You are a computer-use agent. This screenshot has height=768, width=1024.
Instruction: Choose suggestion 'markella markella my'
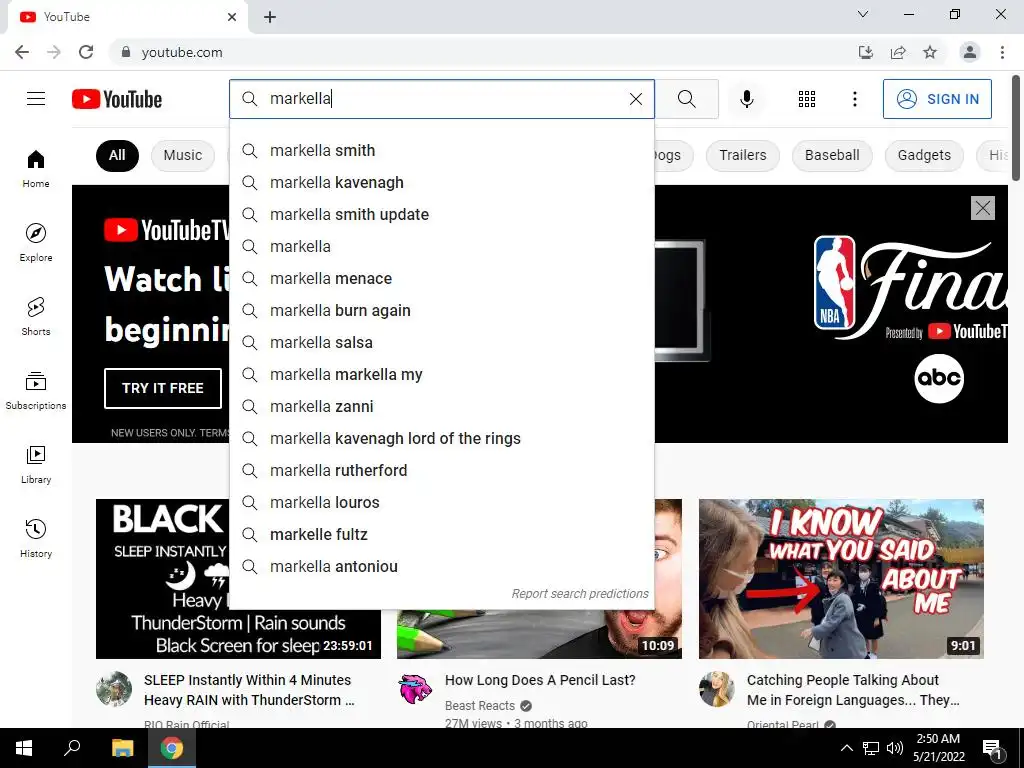[442, 375]
